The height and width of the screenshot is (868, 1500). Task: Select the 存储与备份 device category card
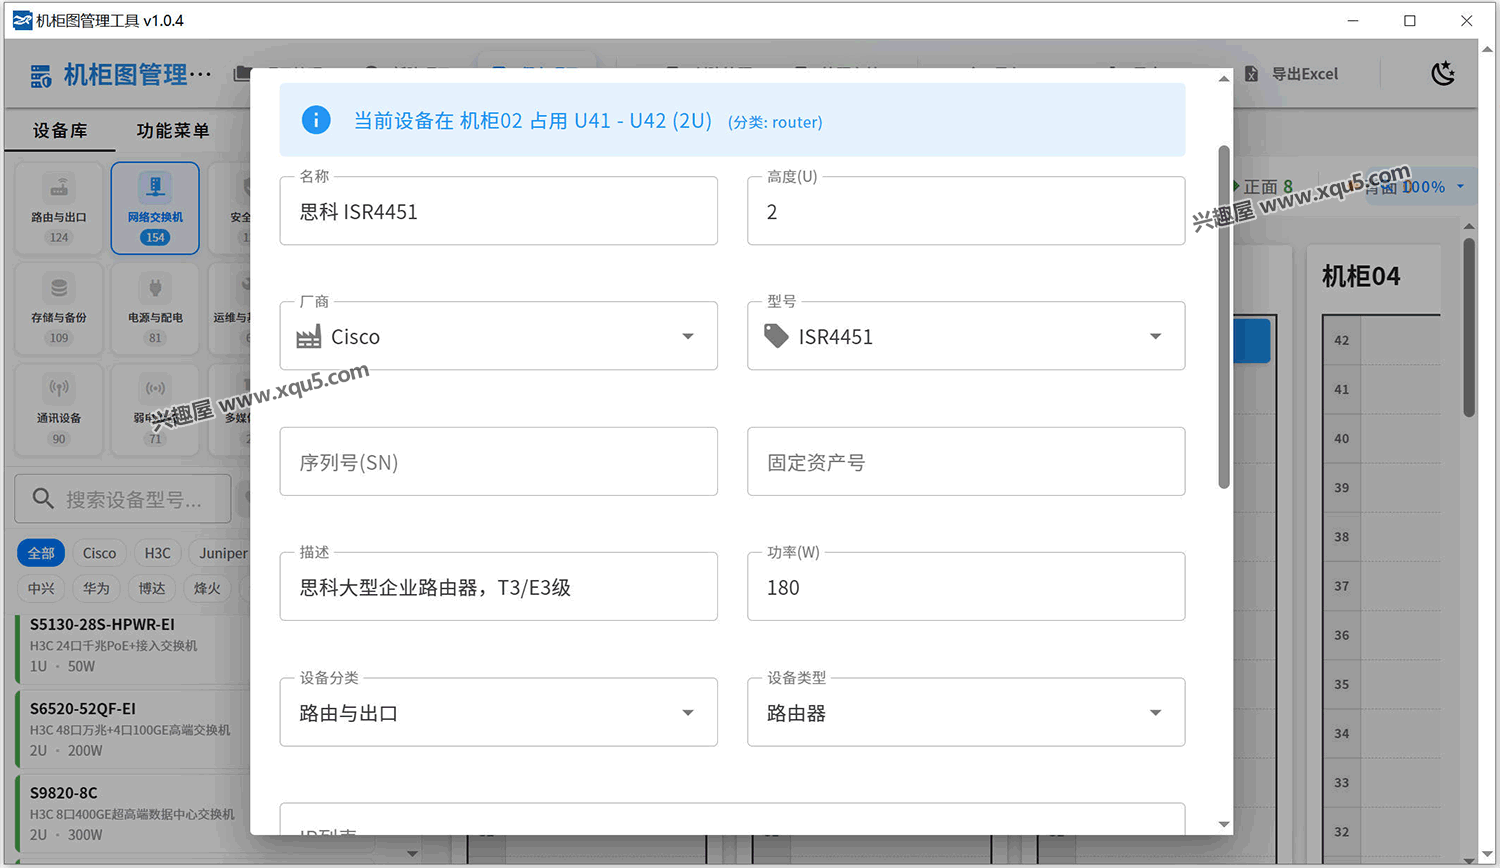59,309
